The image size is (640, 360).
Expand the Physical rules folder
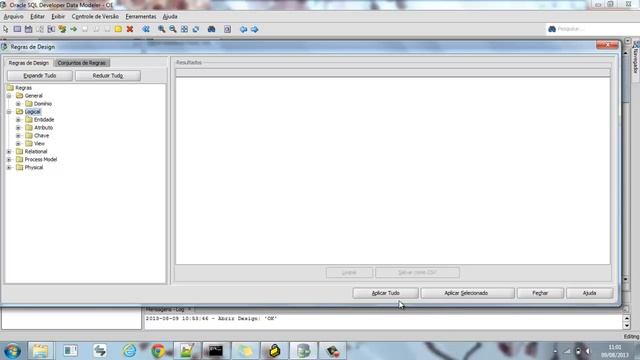point(9,167)
